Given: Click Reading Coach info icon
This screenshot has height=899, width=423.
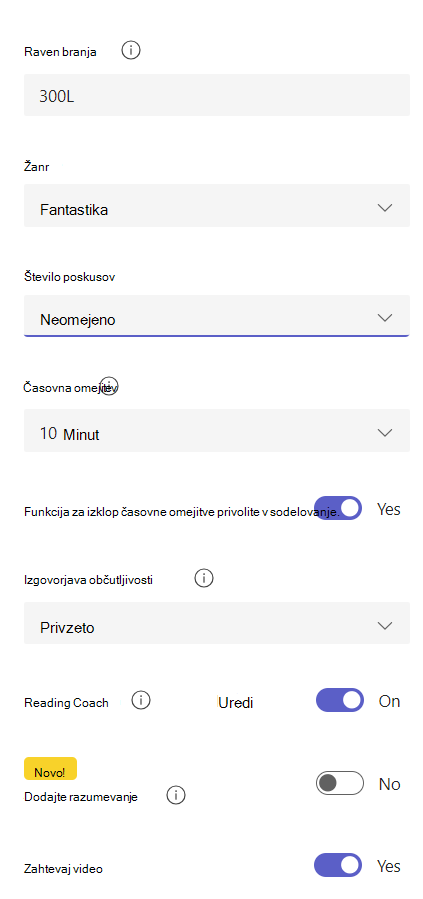Looking at the screenshot, I should (141, 700).
